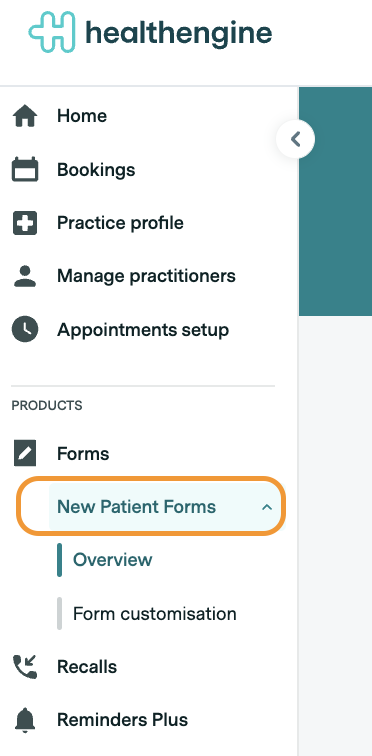Viewport: 372px width, 756px height.
Task: Click the Reminders Plus bell icon
Action: [25, 720]
